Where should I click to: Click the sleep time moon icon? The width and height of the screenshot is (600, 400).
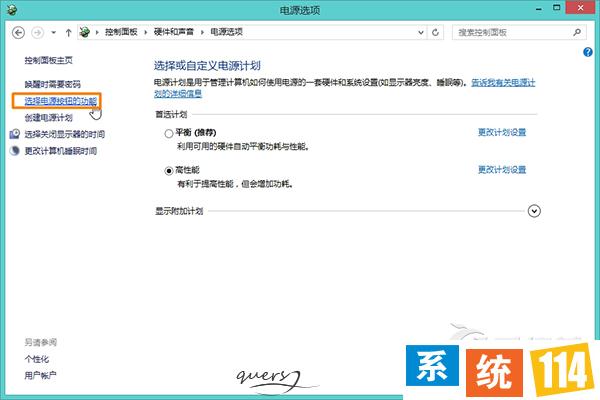point(15,151)
